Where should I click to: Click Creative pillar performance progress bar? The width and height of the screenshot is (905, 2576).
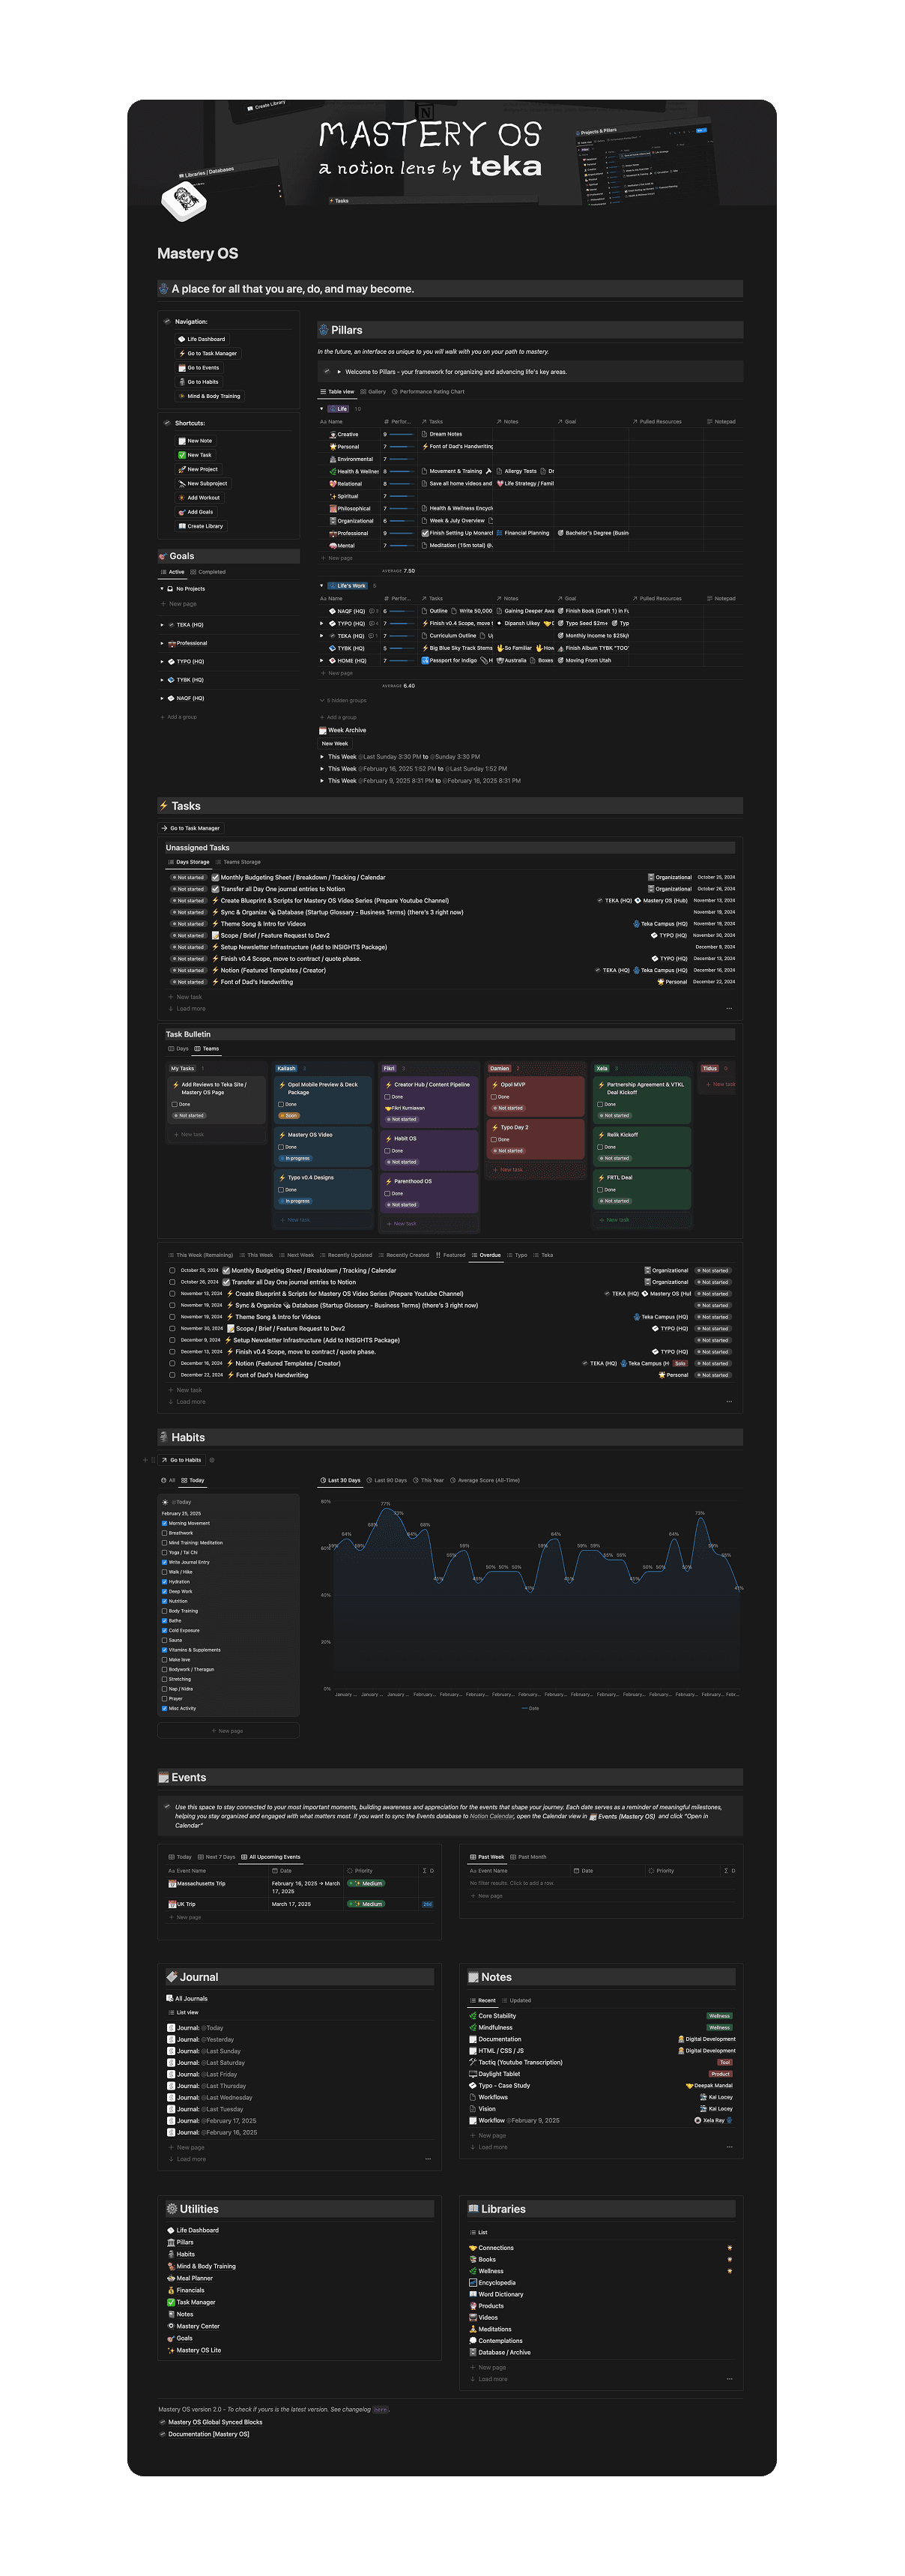click(402, 434)
